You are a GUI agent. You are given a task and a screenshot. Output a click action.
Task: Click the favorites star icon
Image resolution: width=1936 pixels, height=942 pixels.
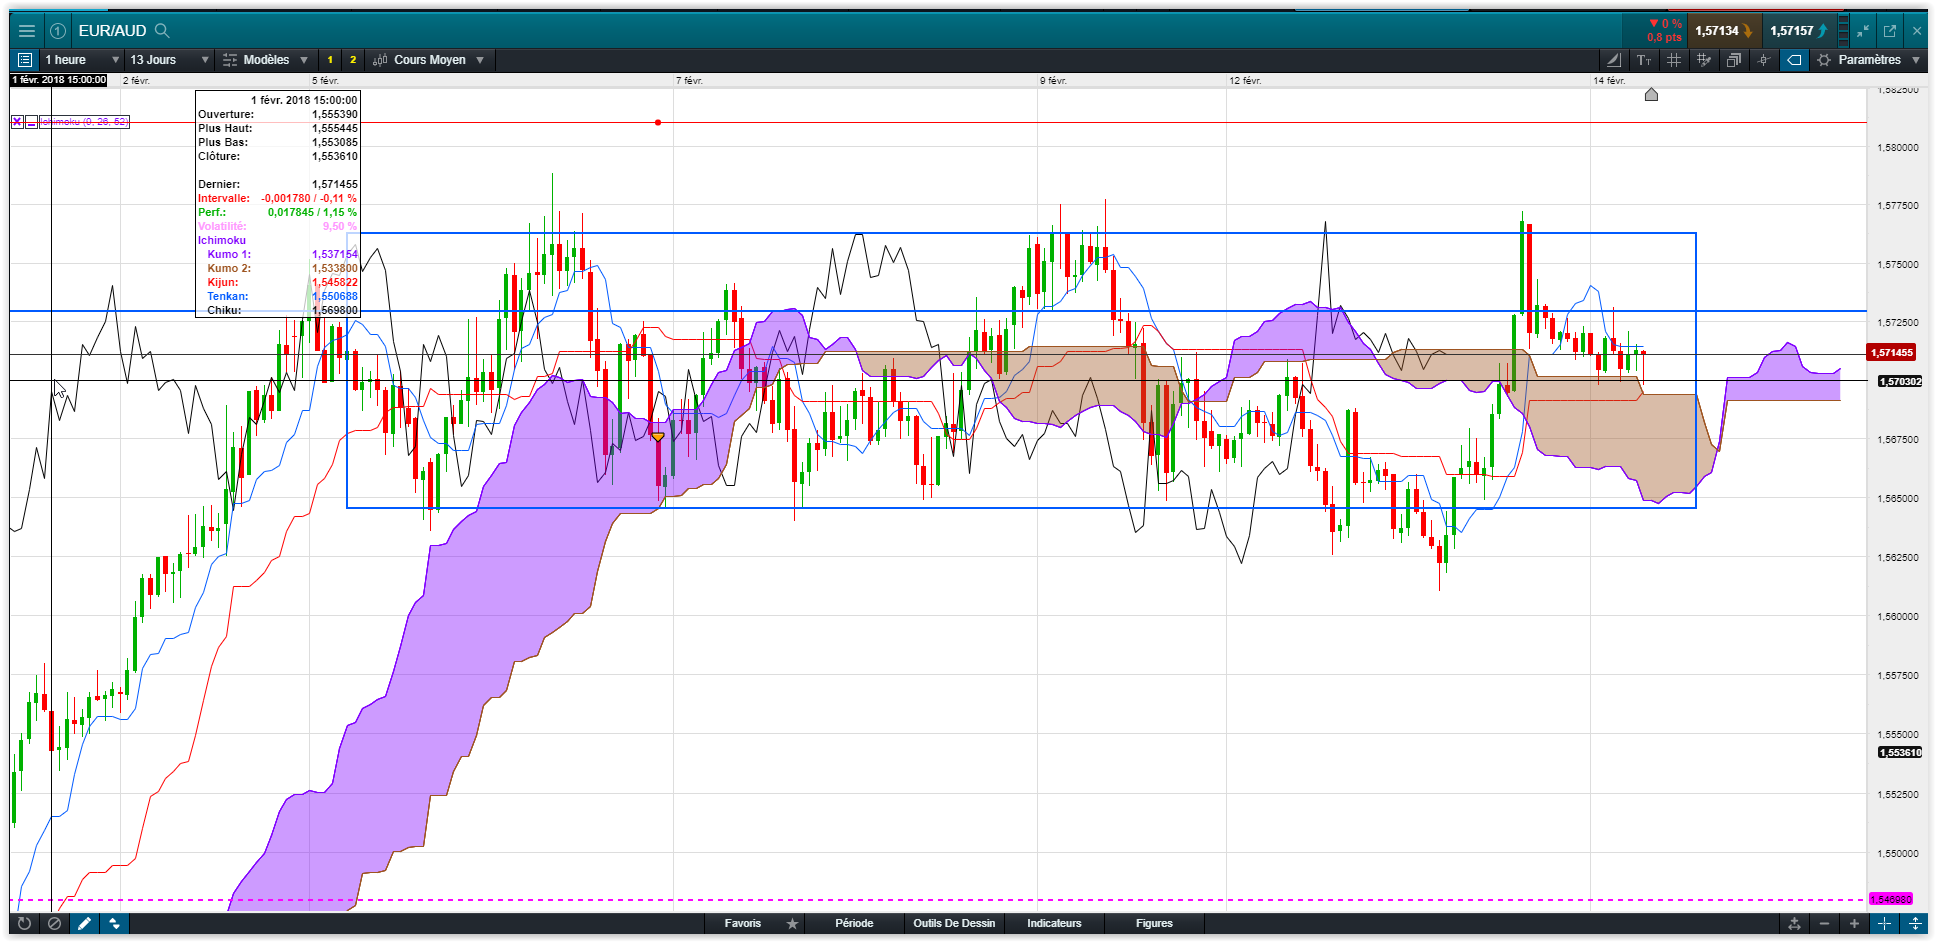pyautogui.click(x=792, y=924)
